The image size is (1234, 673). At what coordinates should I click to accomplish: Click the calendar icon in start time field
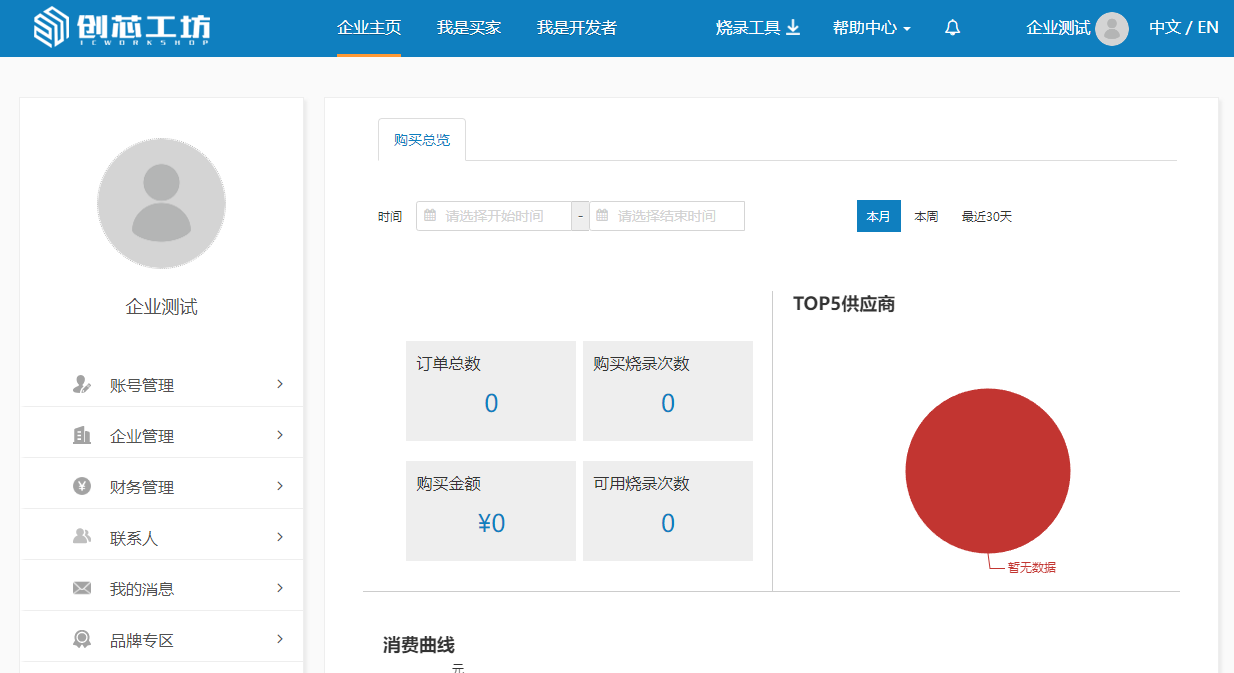point(430,215)
